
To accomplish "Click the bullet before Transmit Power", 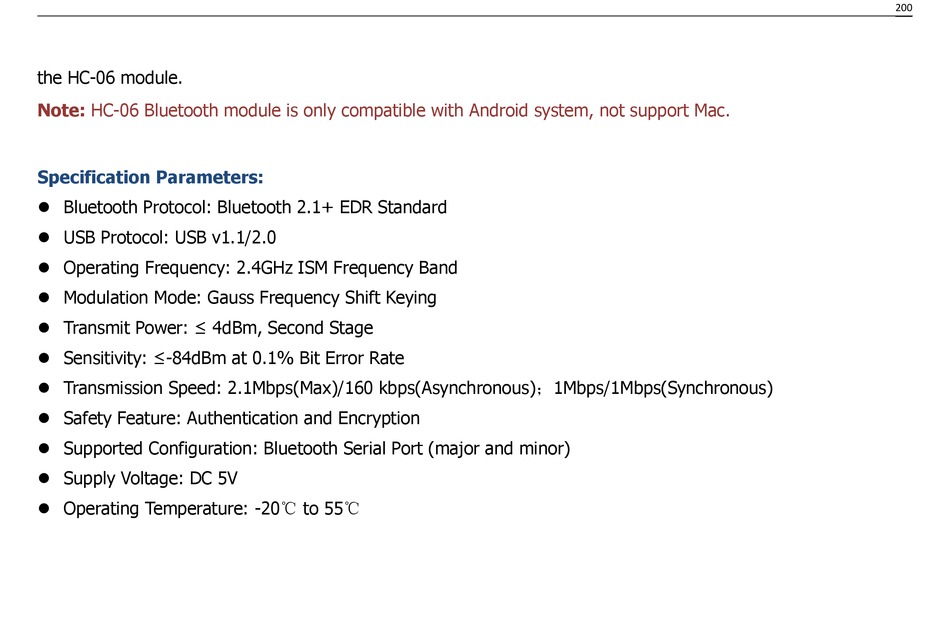I will 44,328.
